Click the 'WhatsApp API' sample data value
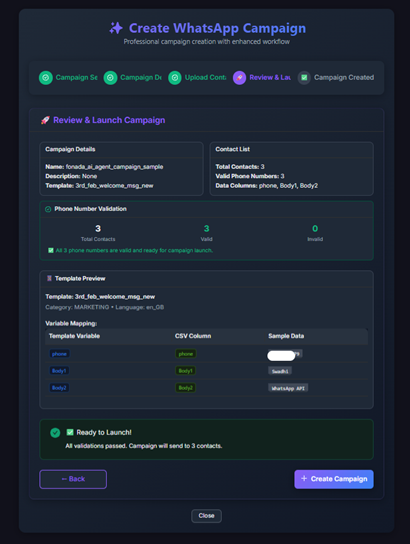Screen dimensions: 410x544 288,388
